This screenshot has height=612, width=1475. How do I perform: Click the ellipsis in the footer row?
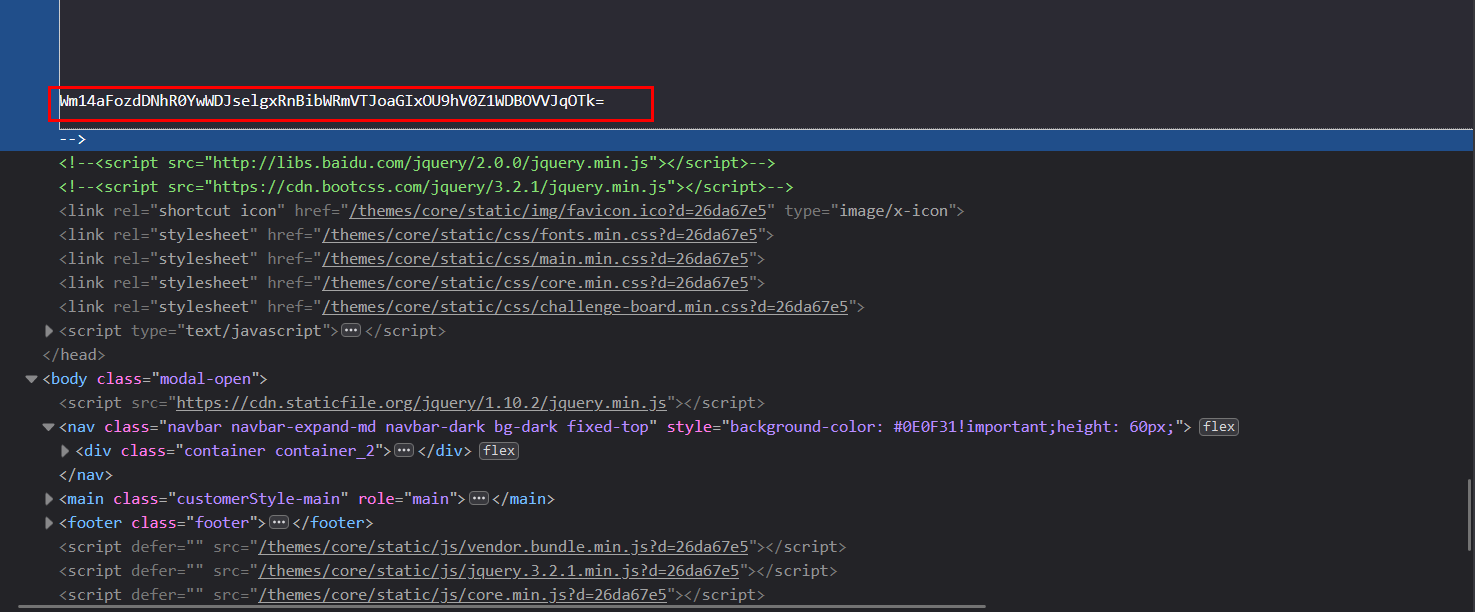[279, 523]
